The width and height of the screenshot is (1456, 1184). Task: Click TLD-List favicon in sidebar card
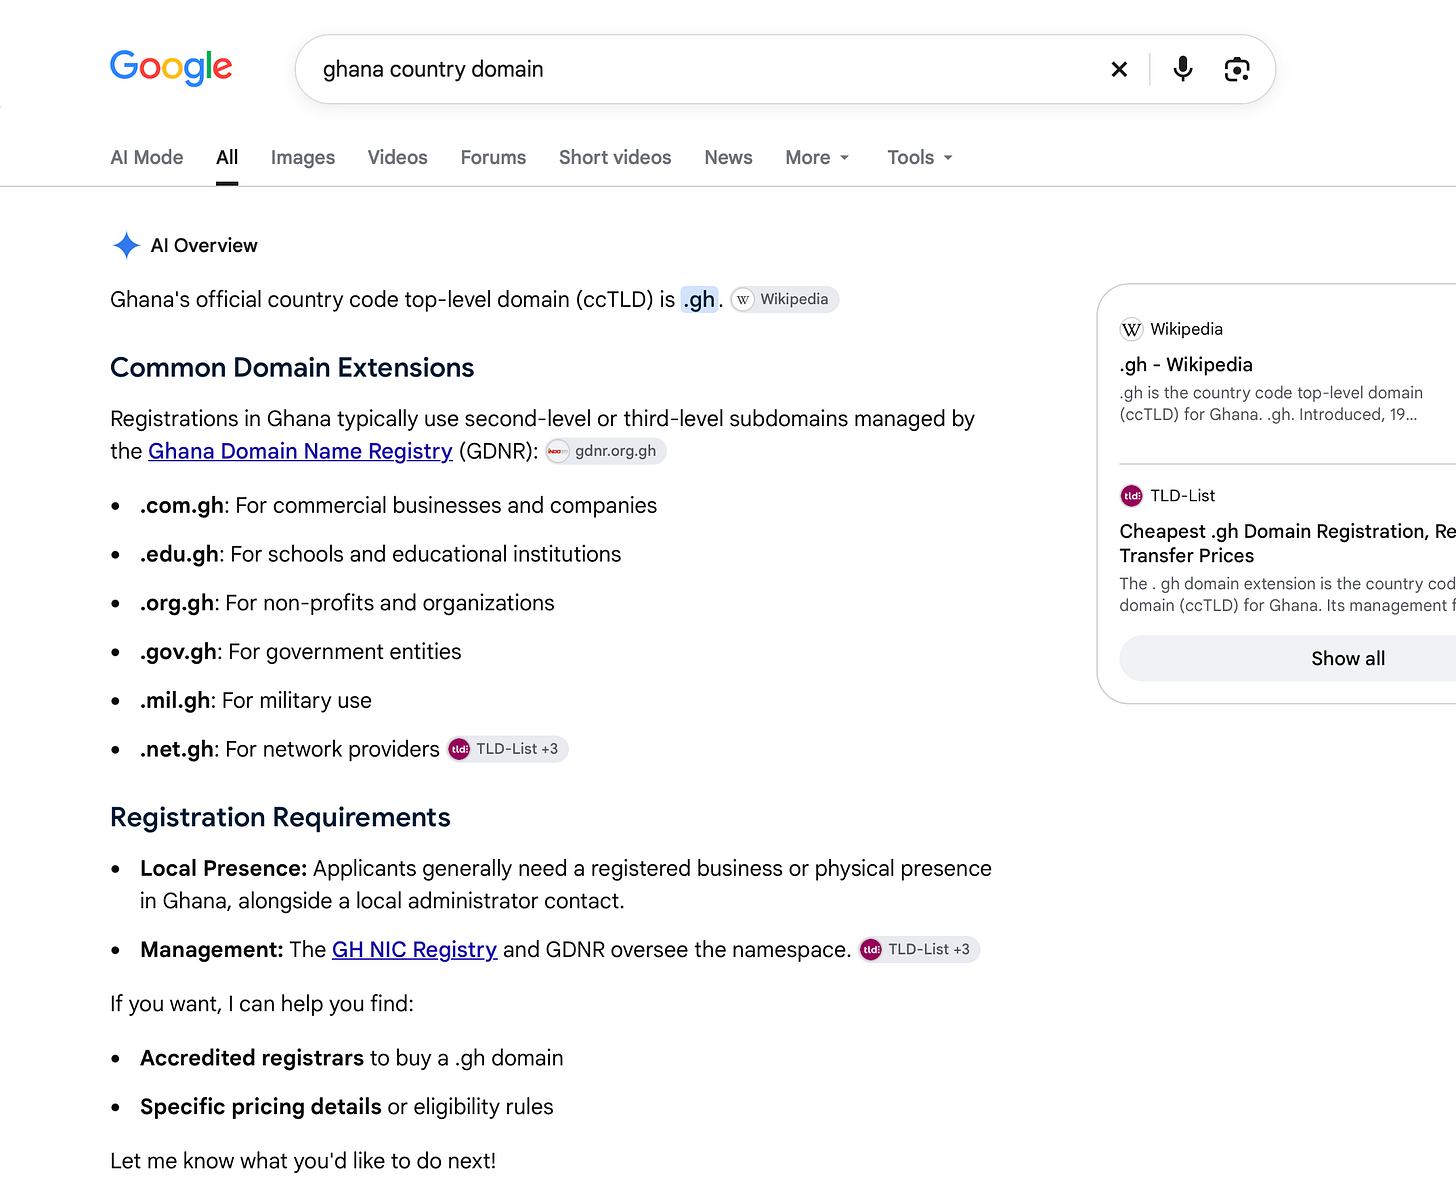pyautogui.click(x=1131, y=495)
